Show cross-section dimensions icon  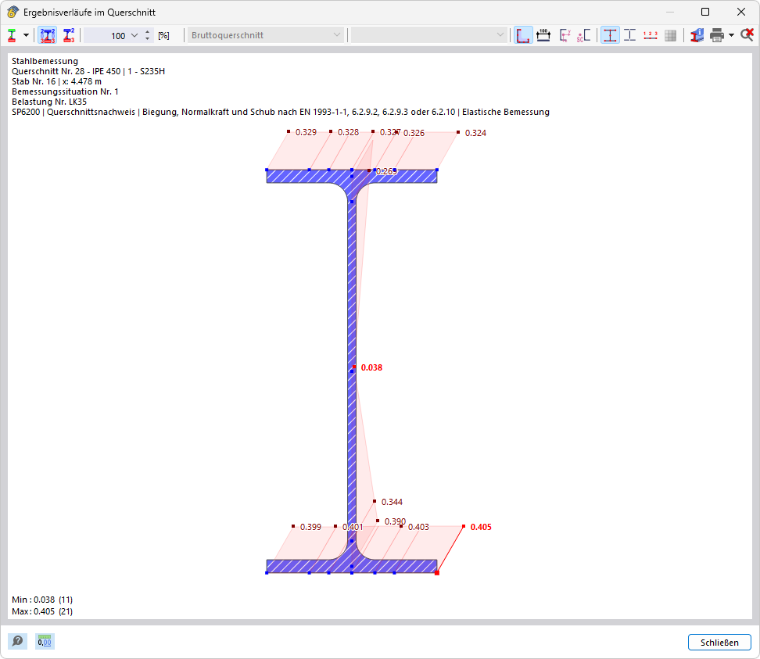click(543, 35)
